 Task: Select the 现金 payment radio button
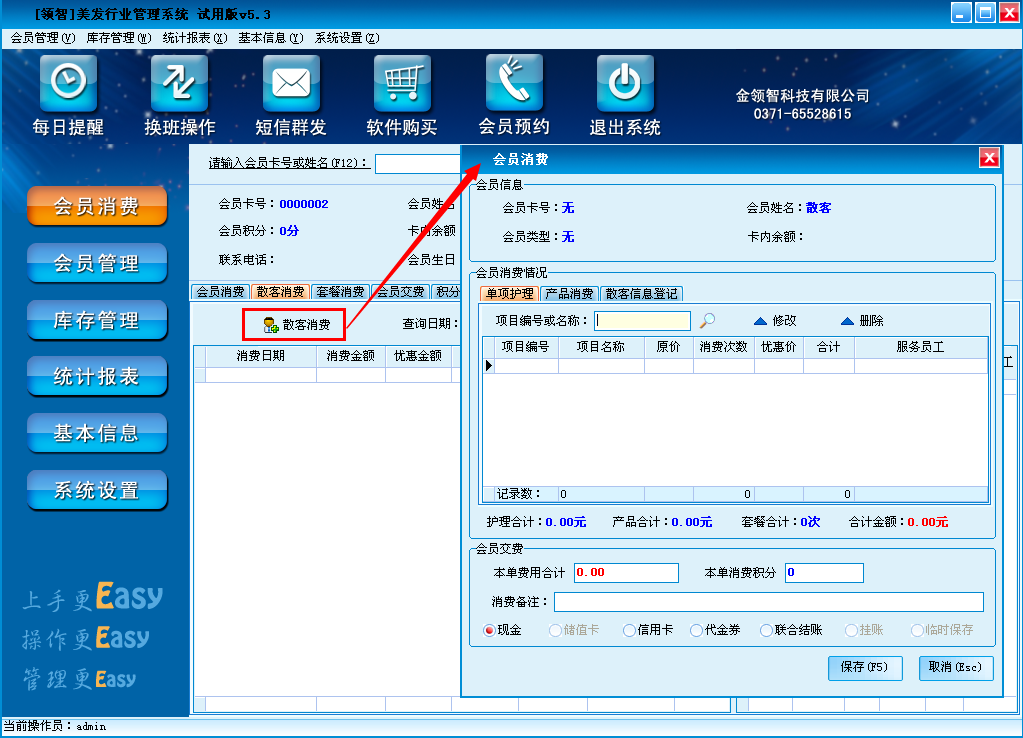tap(490, 630)
